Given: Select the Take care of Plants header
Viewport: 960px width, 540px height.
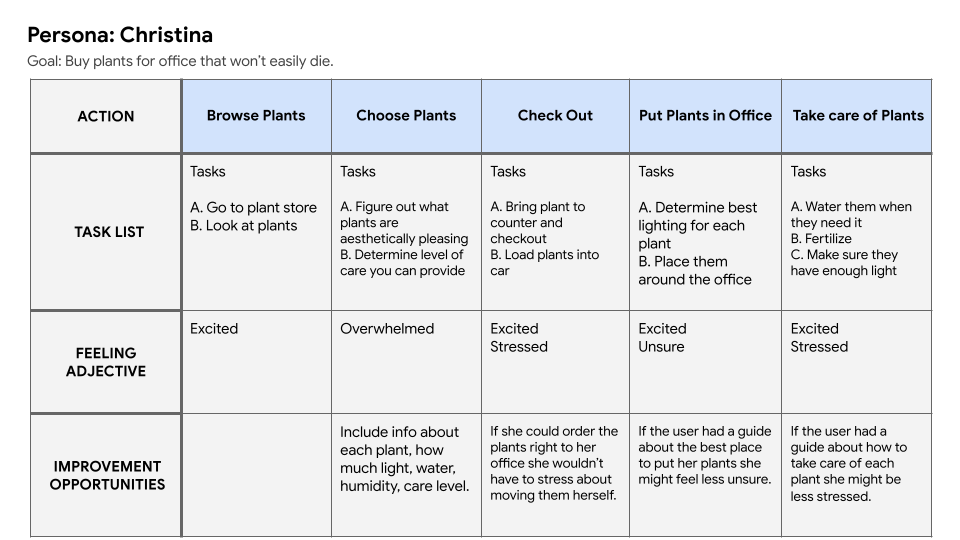Looking at the screenshot, I should coord(857,116).
